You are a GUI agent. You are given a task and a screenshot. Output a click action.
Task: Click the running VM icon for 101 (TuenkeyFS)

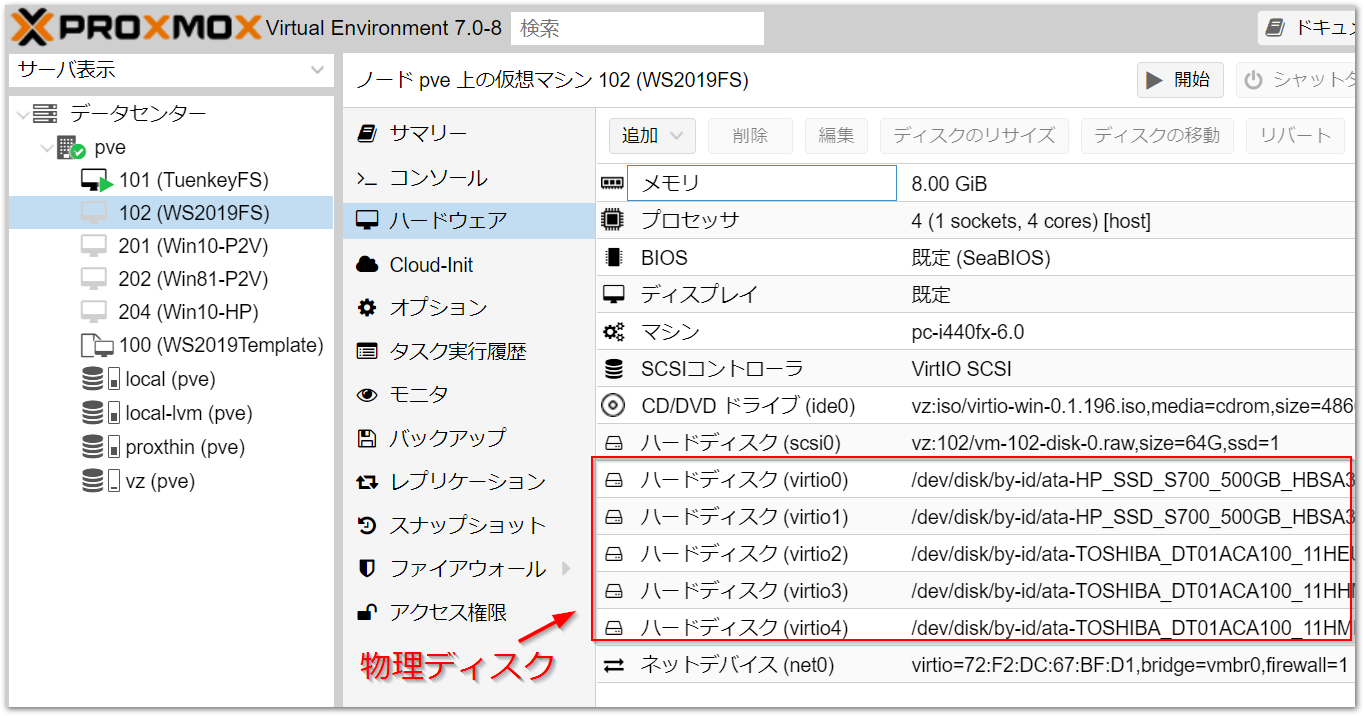pos(97,181)
